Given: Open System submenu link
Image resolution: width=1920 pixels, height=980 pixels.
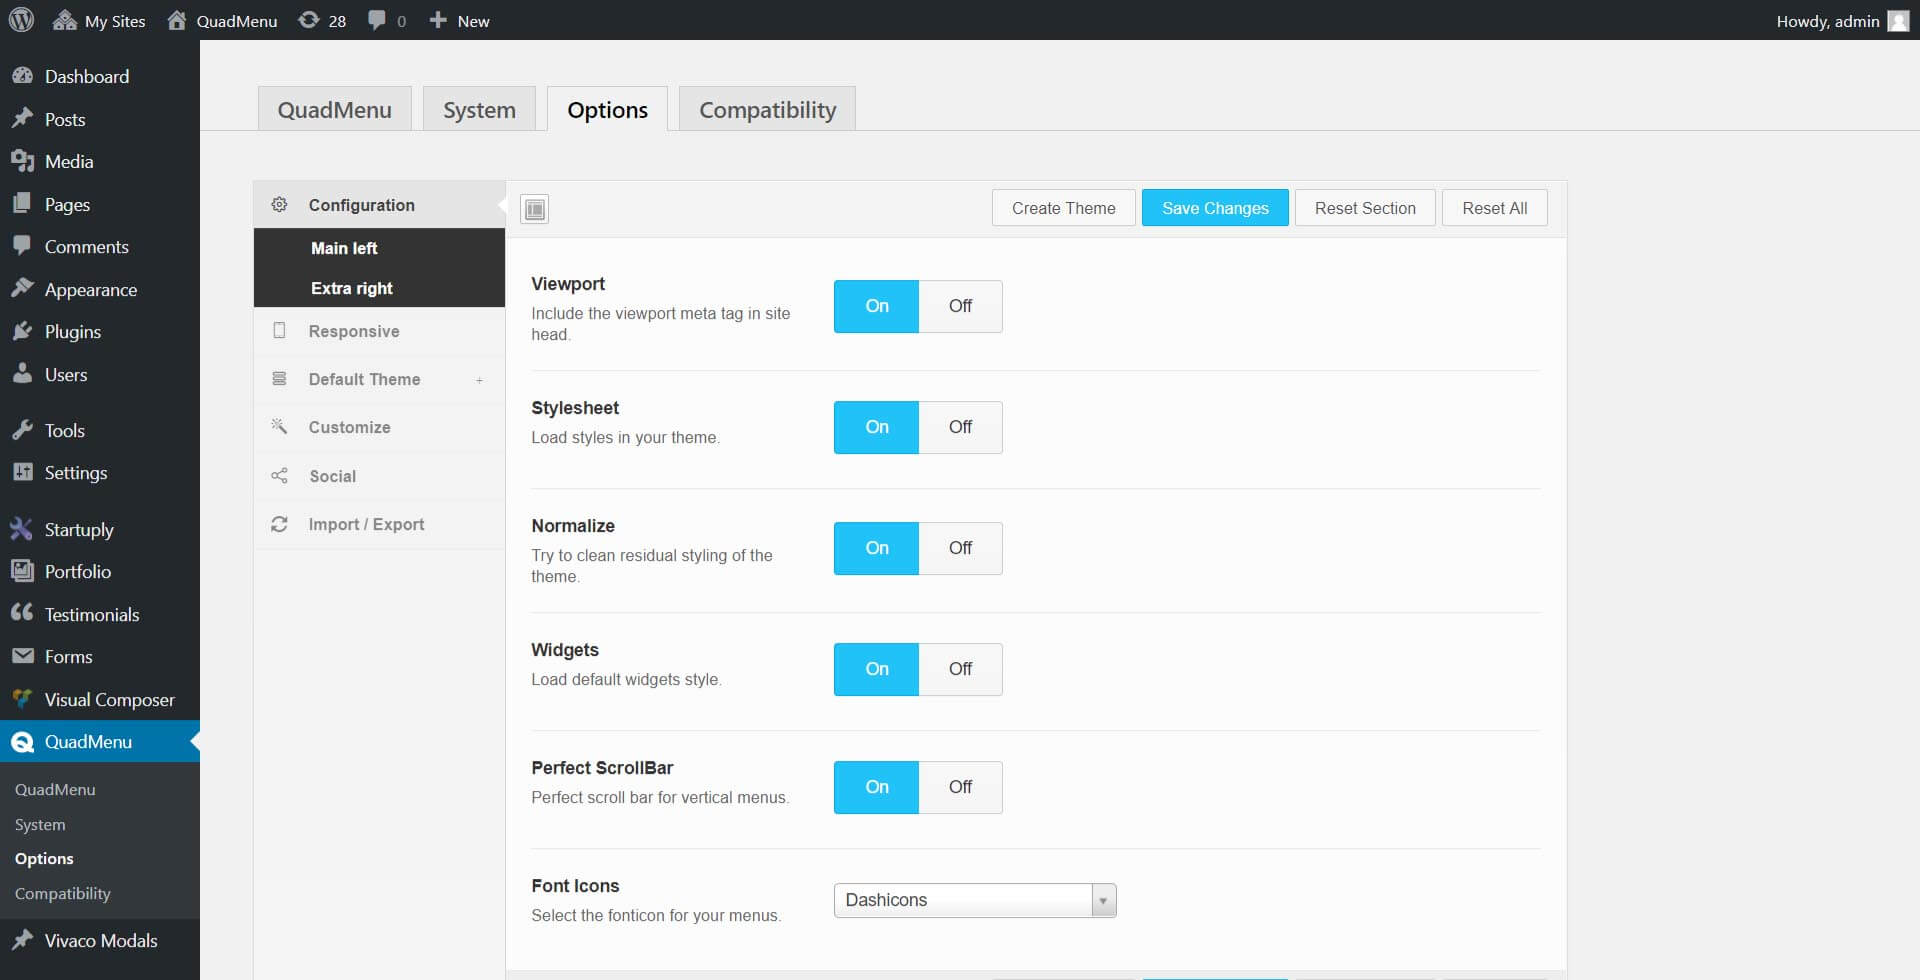Looking at the screenshot, I should 40,824.
